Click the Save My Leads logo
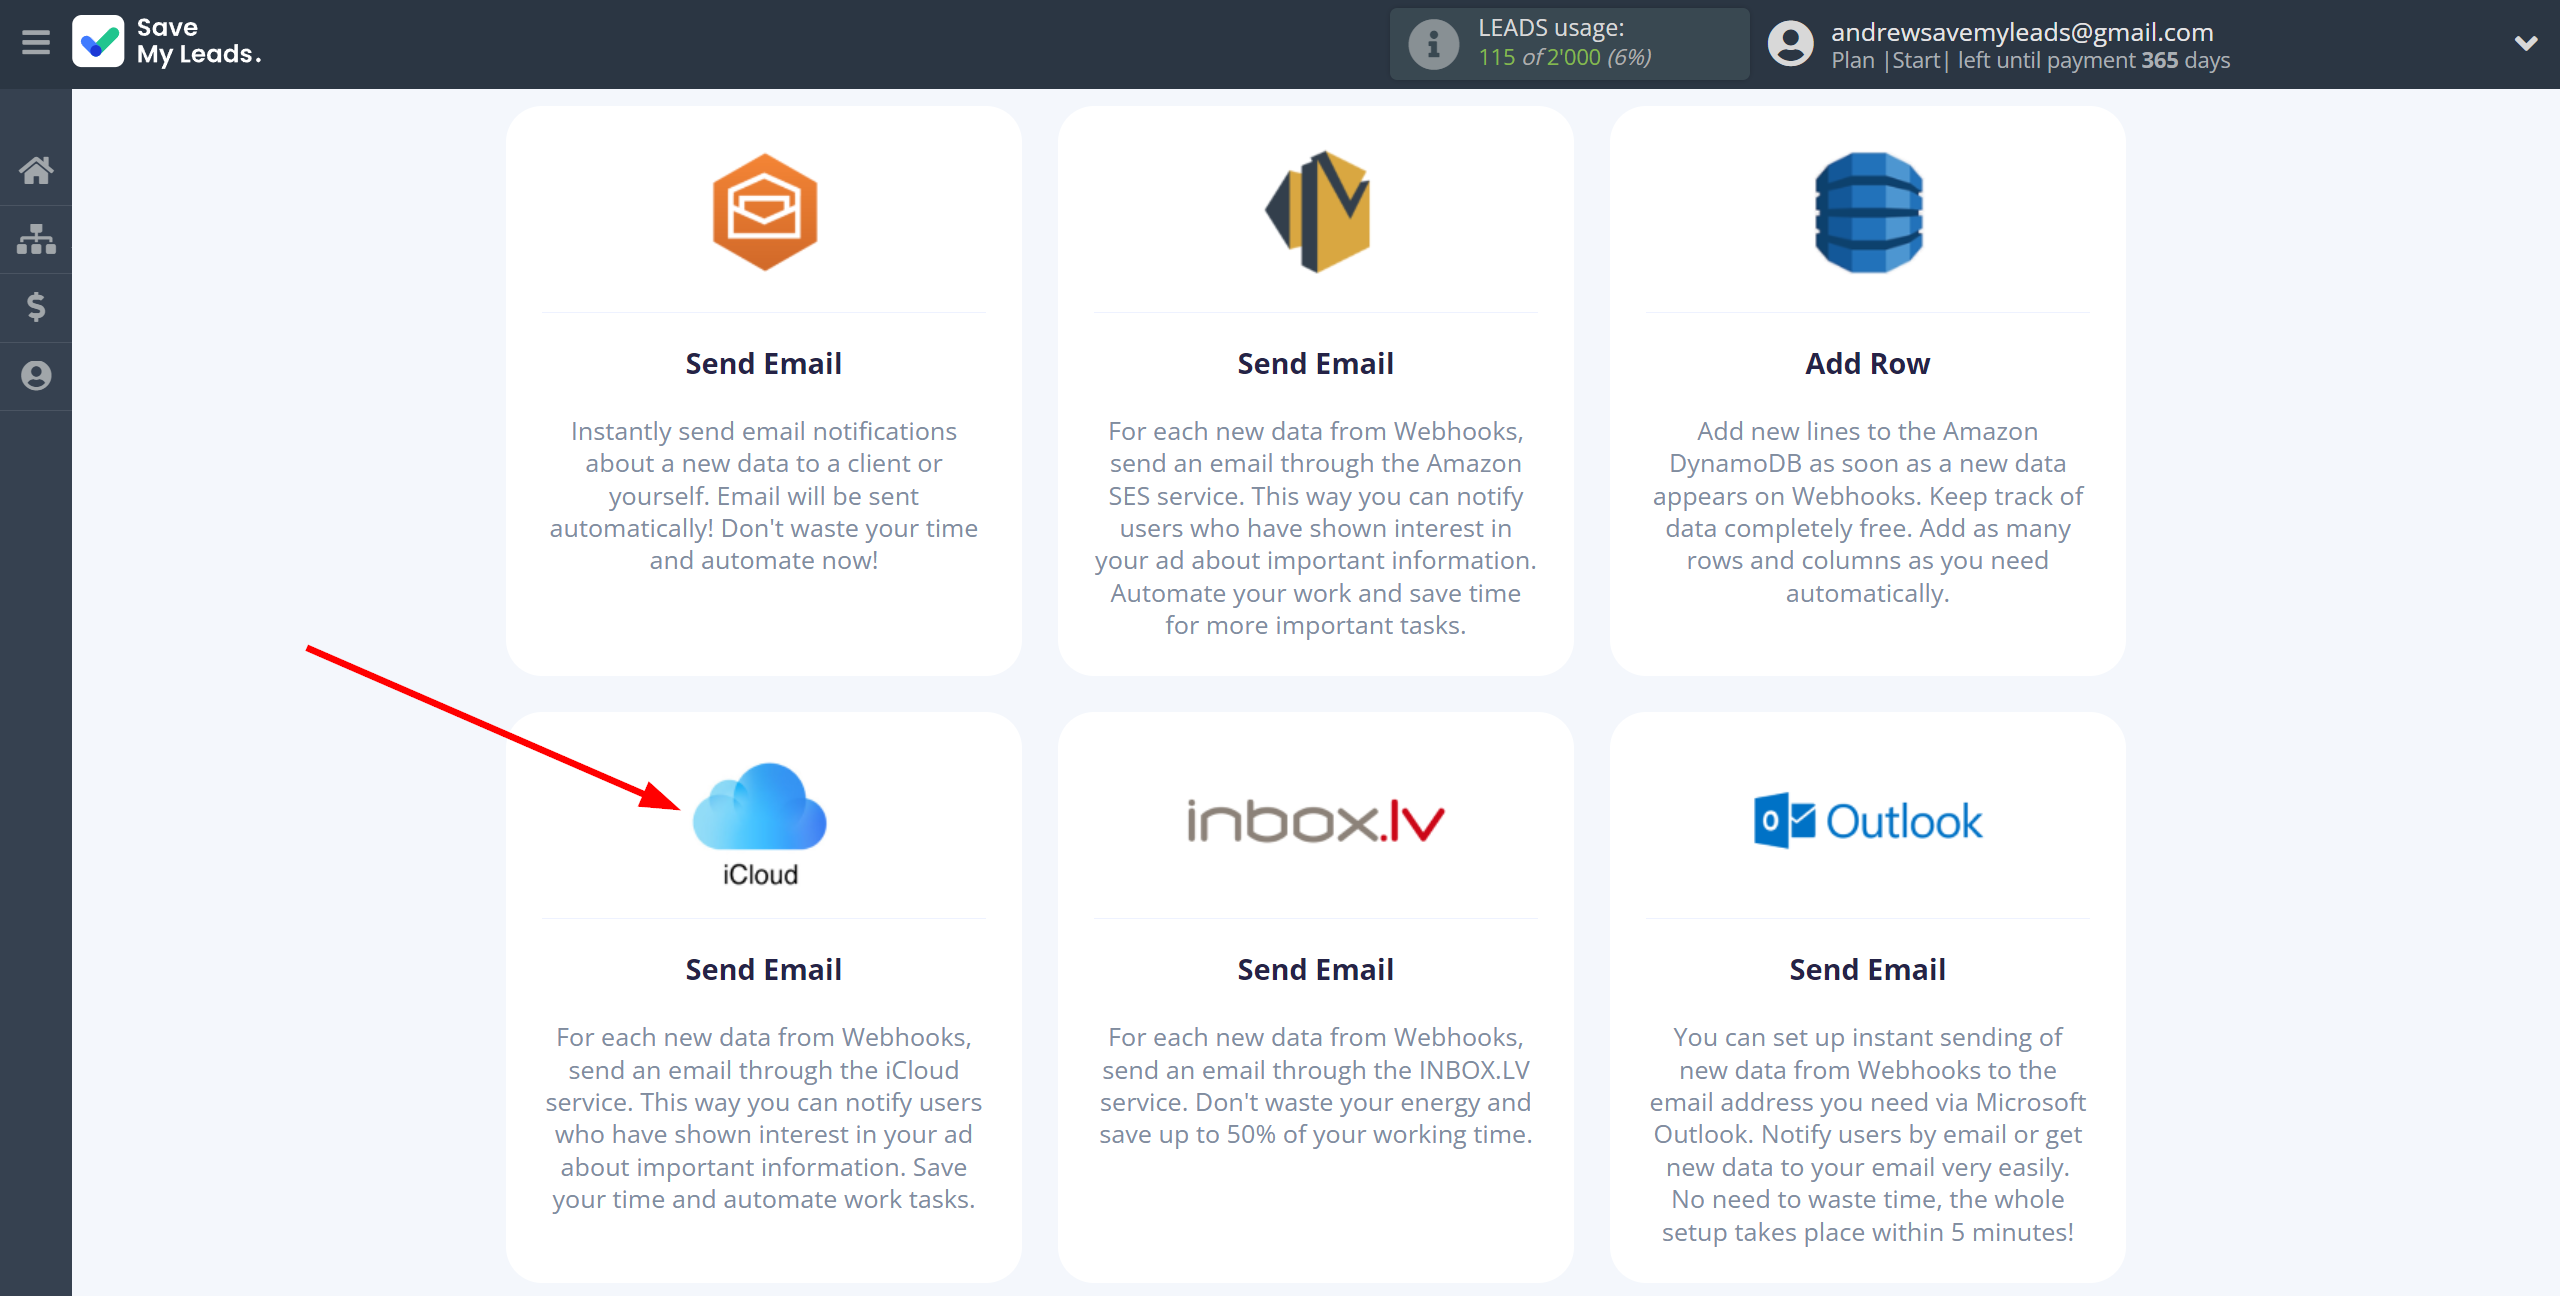 pyautogui.click(x=167, y=42)
